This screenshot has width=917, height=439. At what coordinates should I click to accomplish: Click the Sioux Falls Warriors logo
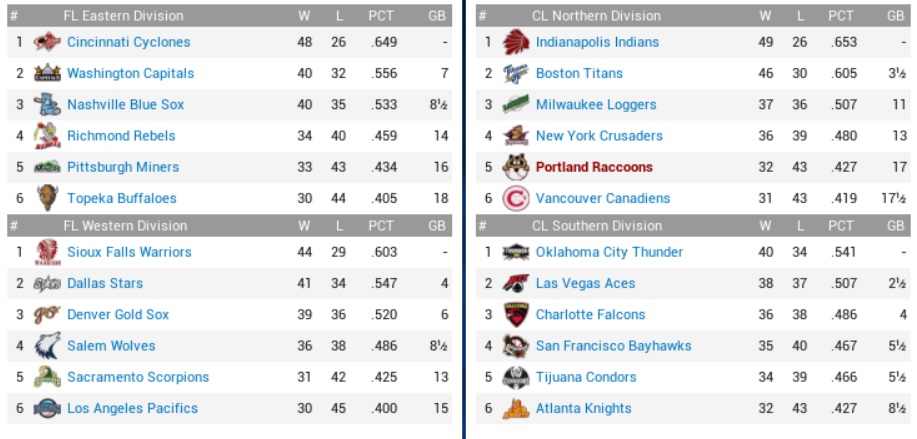[x=47, y=252]
